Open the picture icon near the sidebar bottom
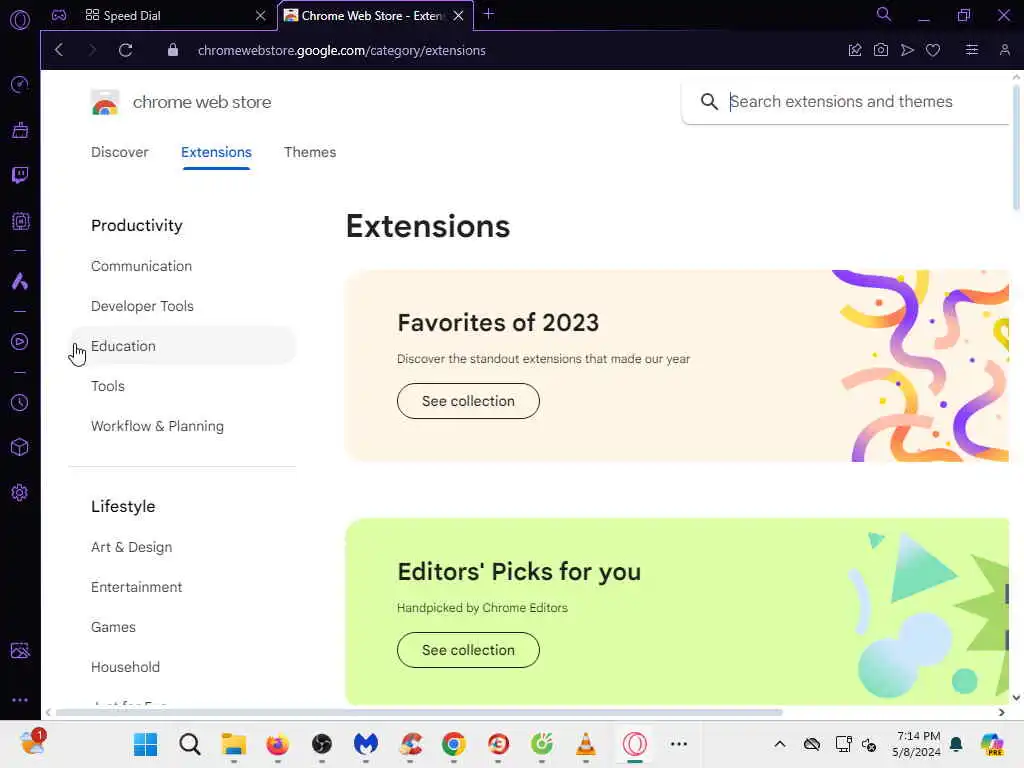 click(20, 650)
